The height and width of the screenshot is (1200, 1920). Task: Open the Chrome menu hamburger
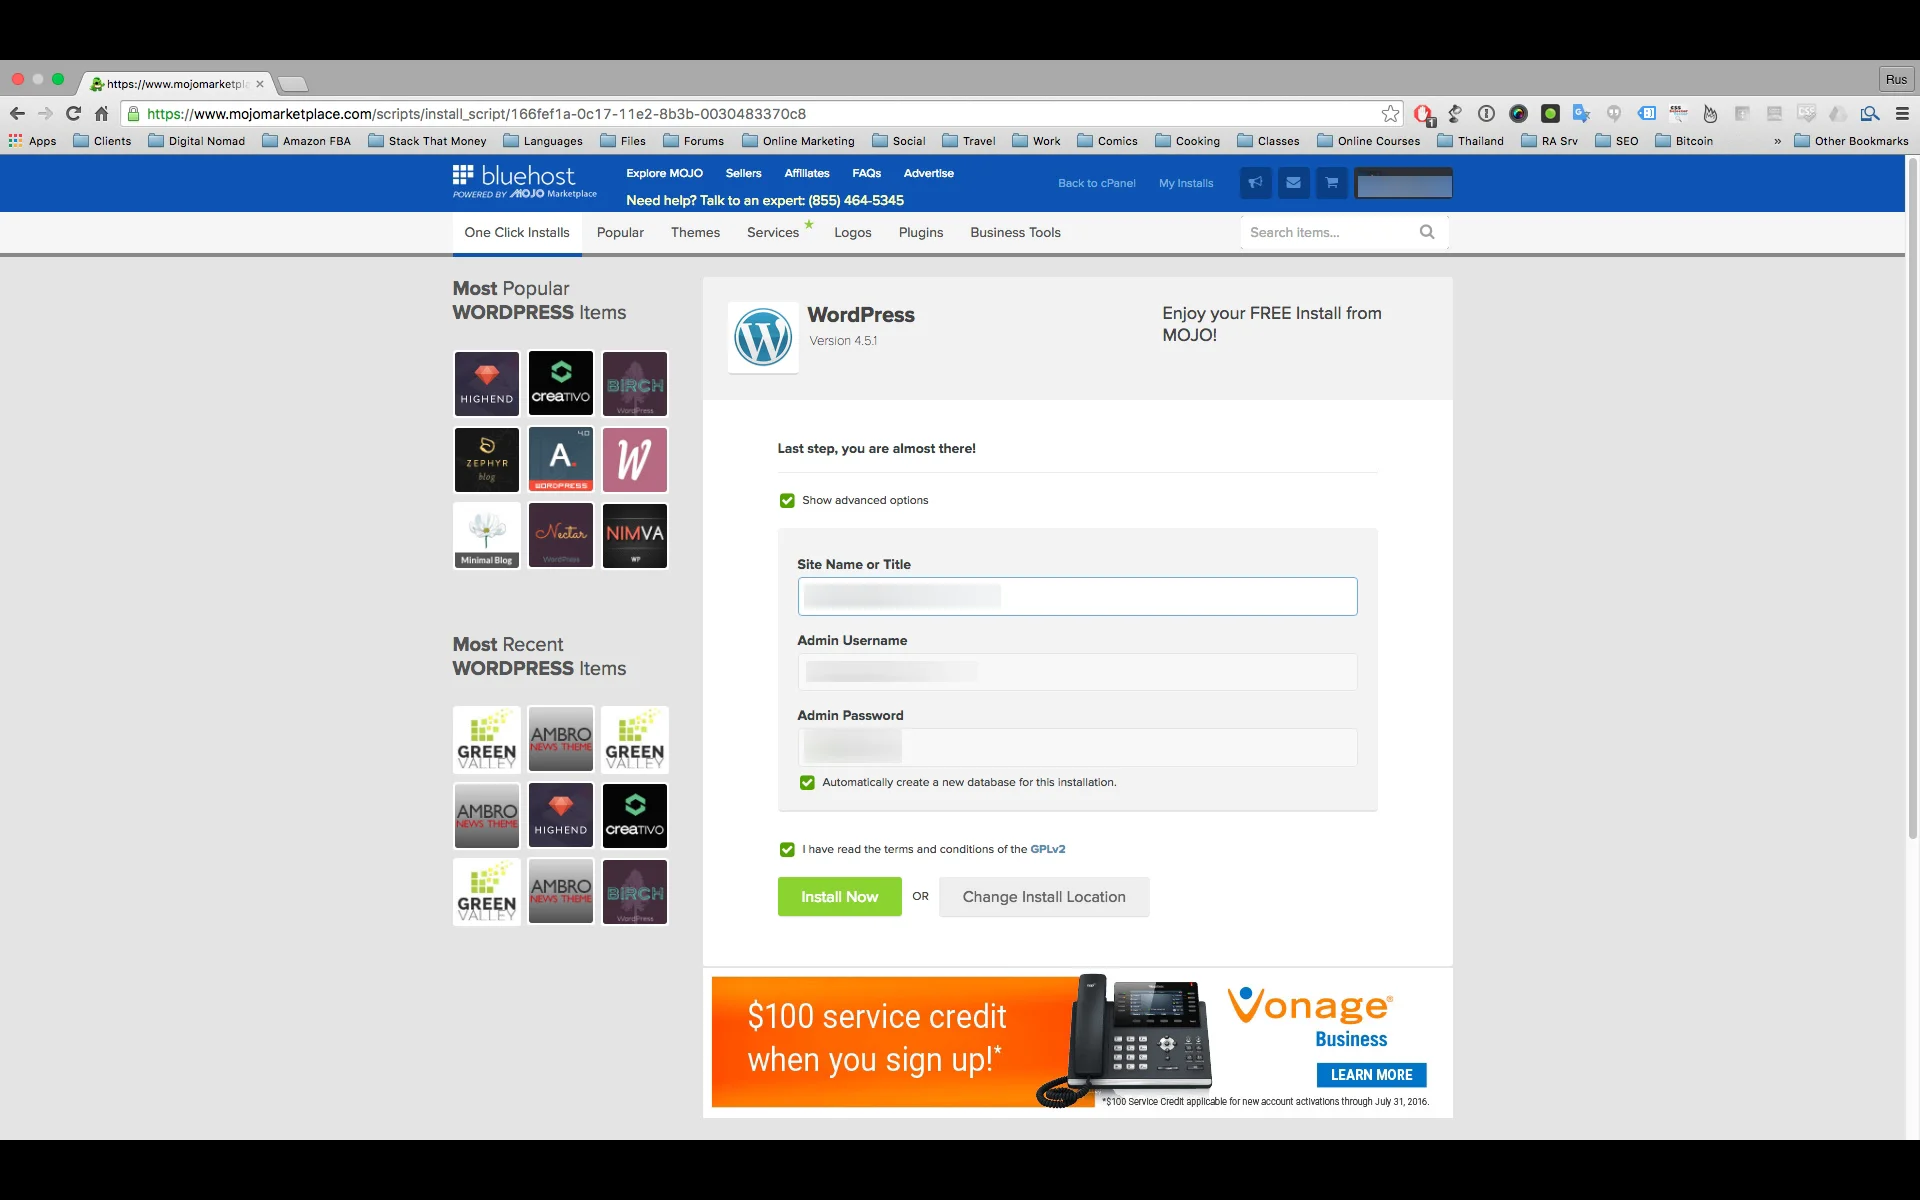[x=1902, y=114]
